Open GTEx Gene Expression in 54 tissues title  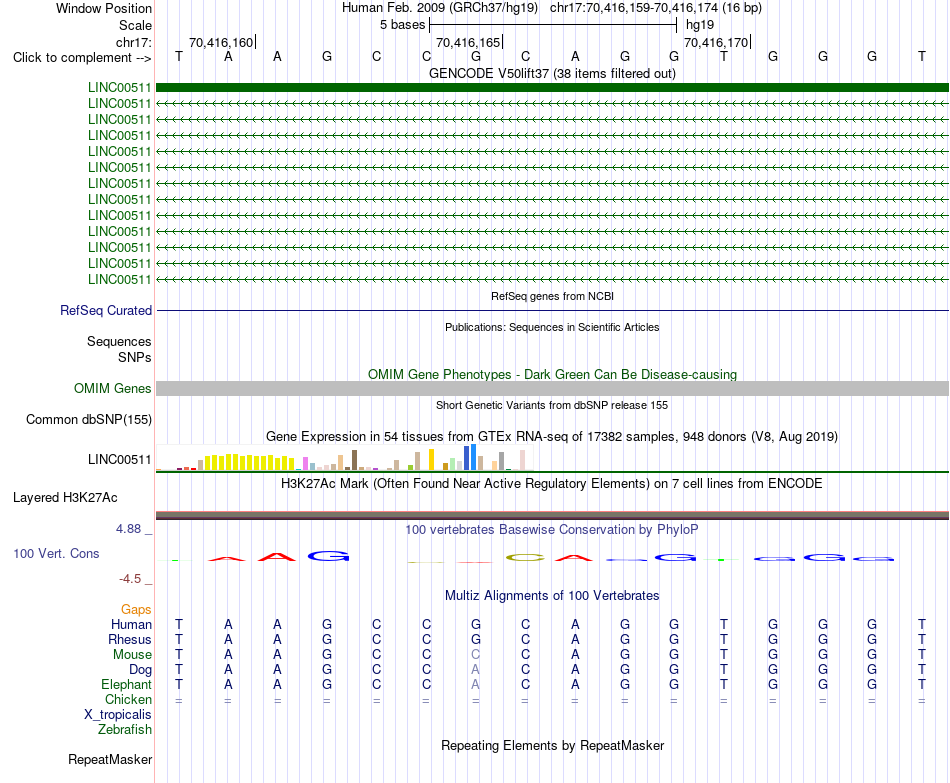(x=552, y=436)
